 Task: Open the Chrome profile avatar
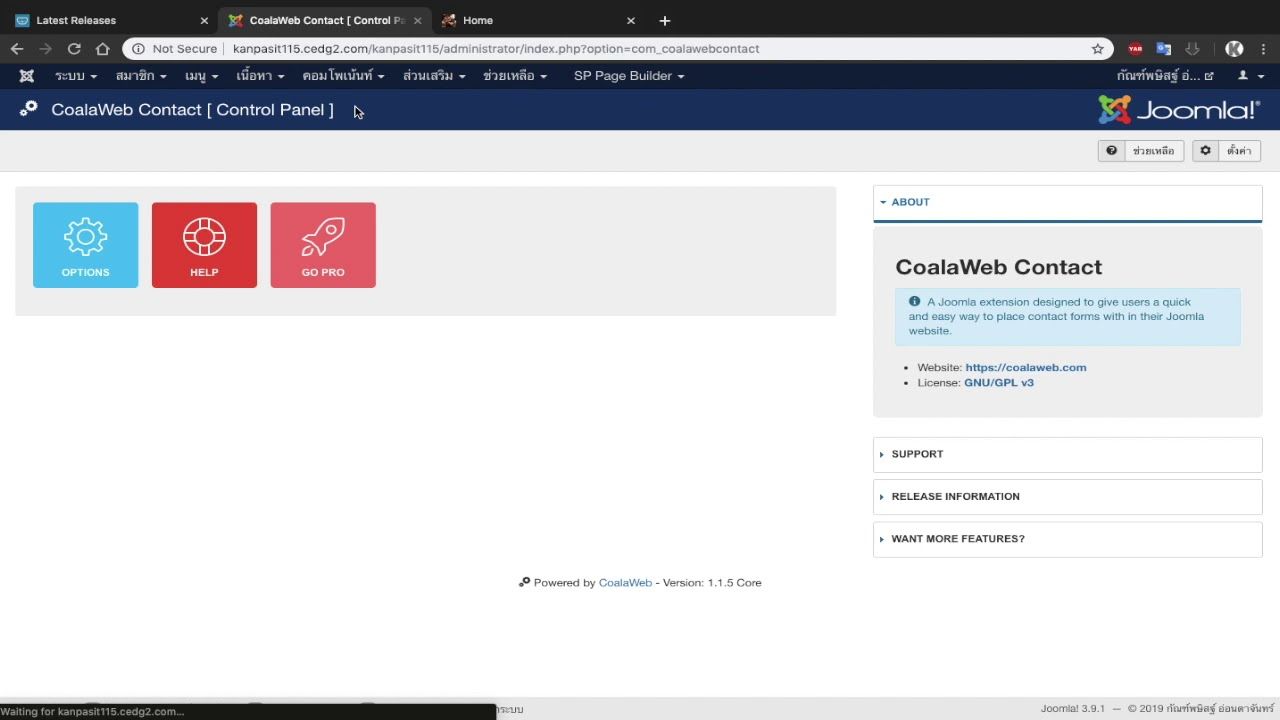tap(1234, 48)
